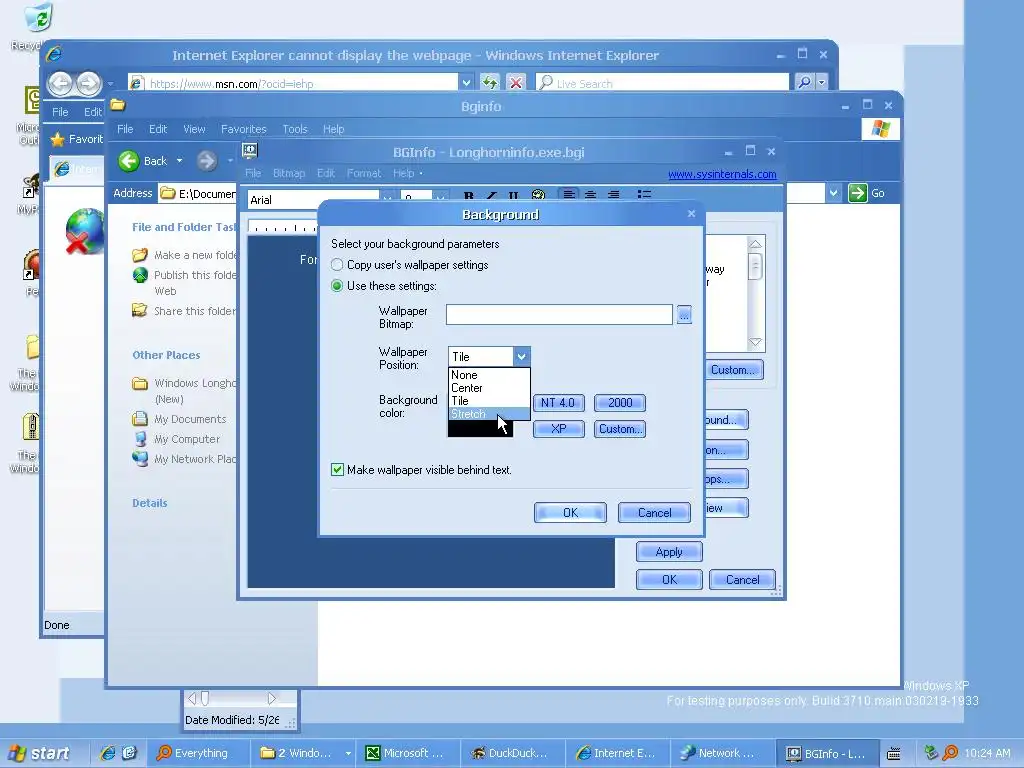Open Wallpaper Position combo box arrow
This screenshot has height=768, width=1024.
point(521,357)
